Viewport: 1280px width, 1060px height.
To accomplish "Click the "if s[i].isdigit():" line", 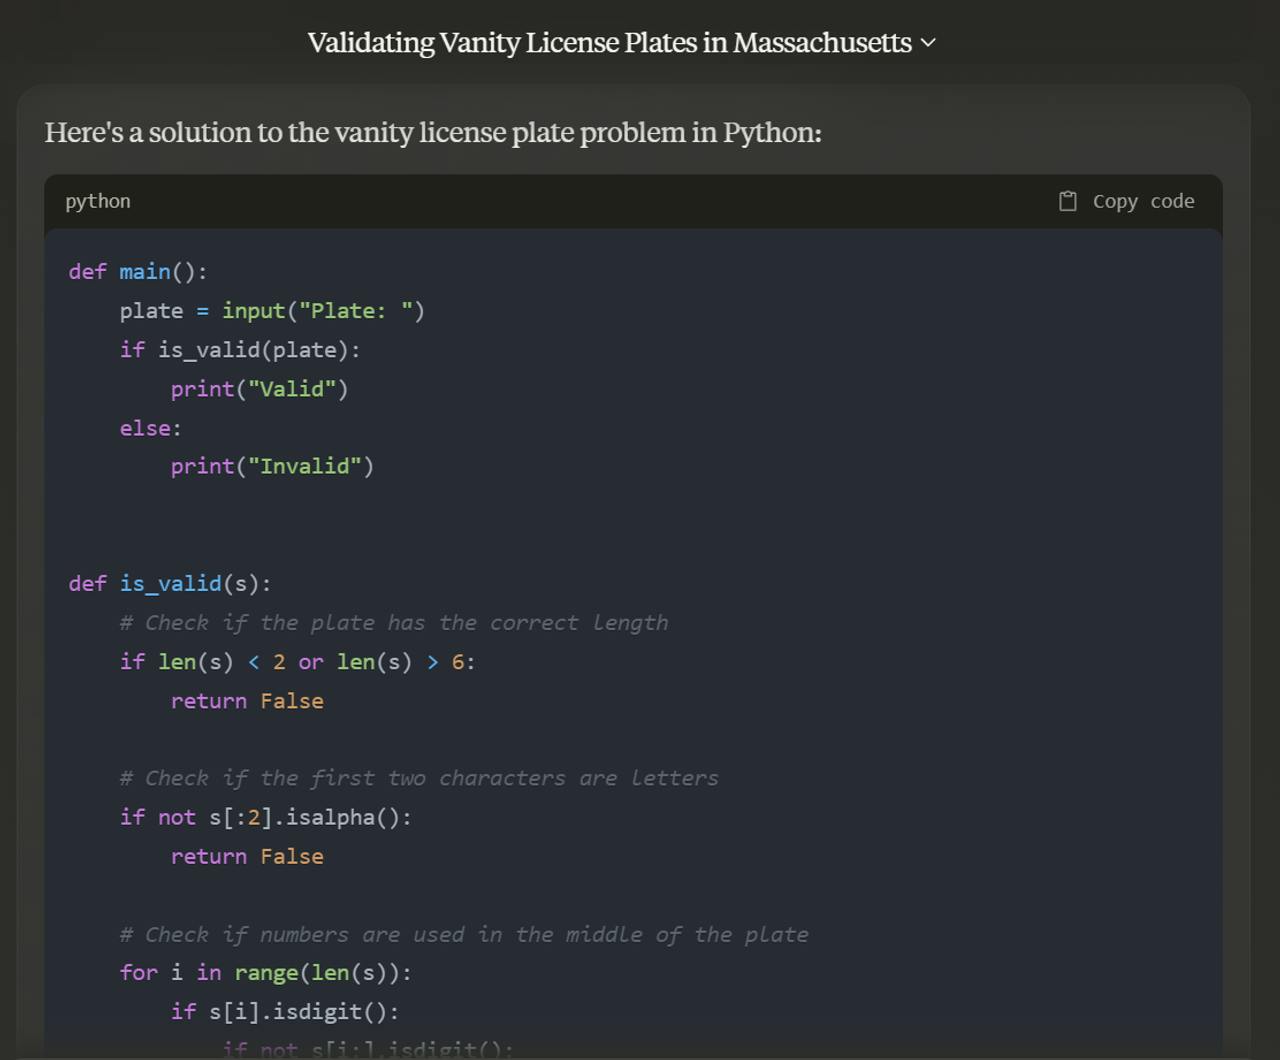I will click(285, 1012).
